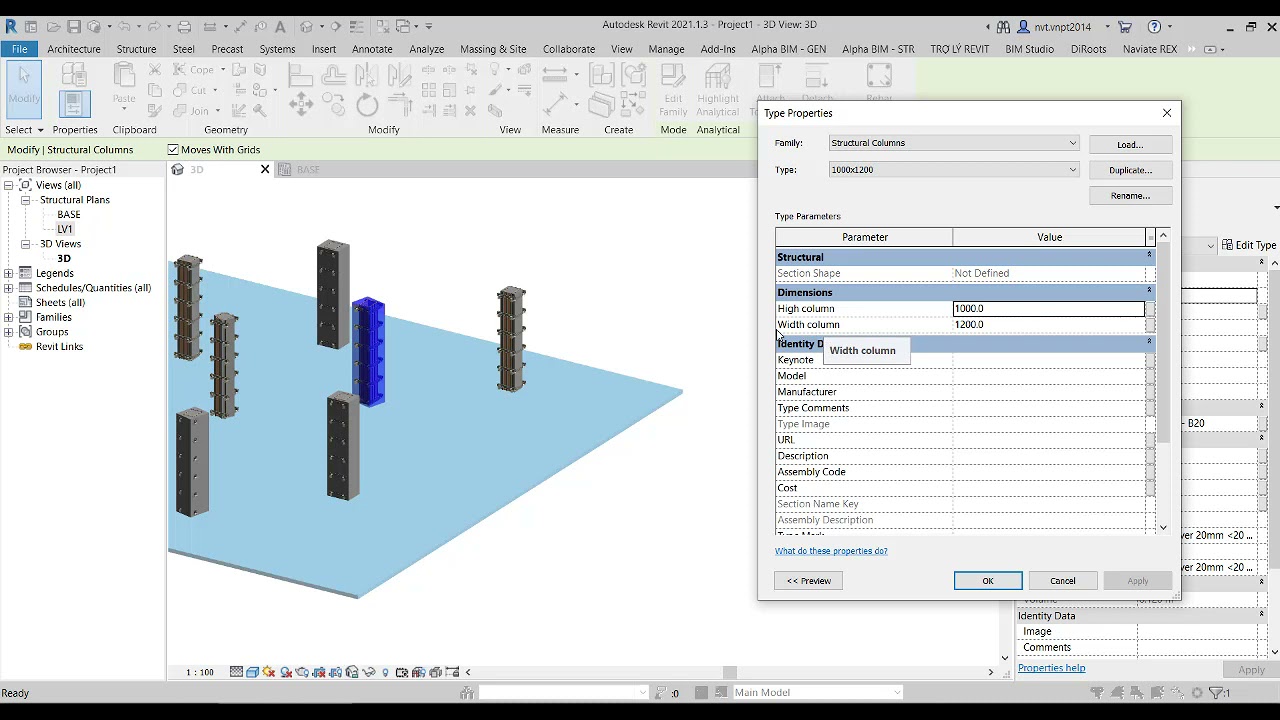Click the Rename... button
The height and width of the screenshot is (720, 1280).
pyautogui.click(x=1130, y=196)
